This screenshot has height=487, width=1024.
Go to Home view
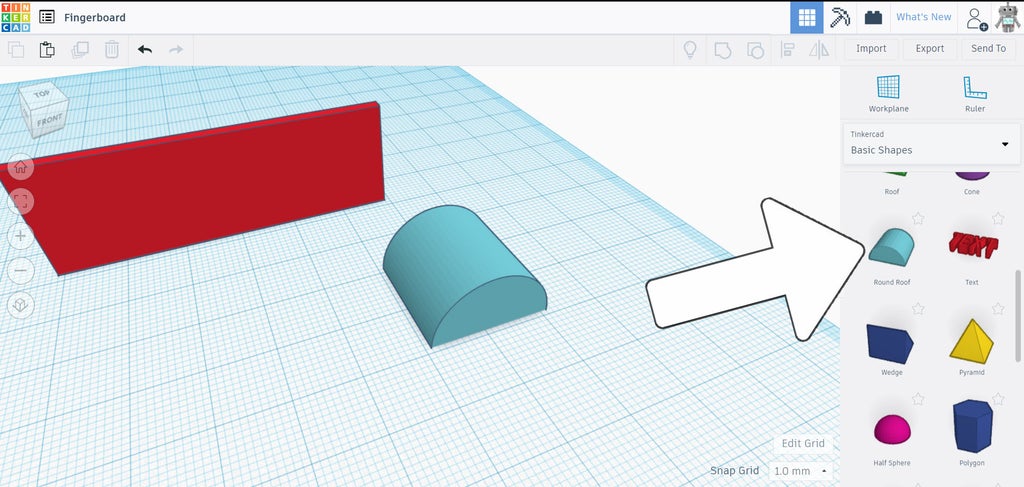[20, 167]
